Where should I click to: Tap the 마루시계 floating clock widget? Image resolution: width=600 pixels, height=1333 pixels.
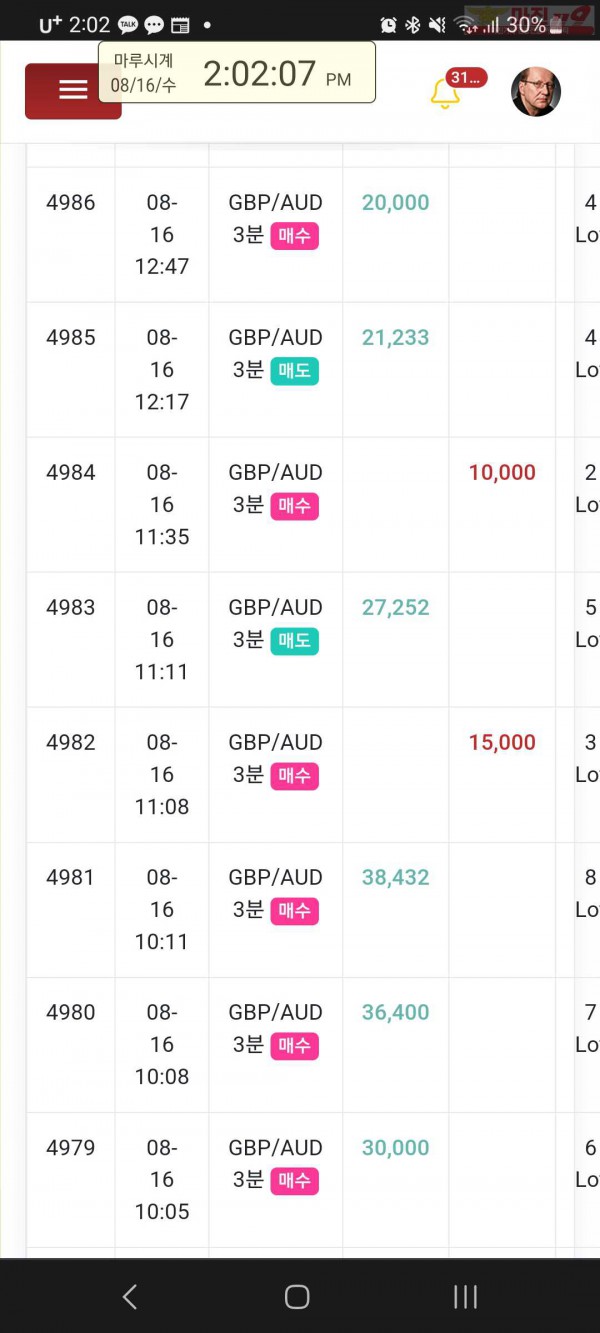click(x=237, y=72)
